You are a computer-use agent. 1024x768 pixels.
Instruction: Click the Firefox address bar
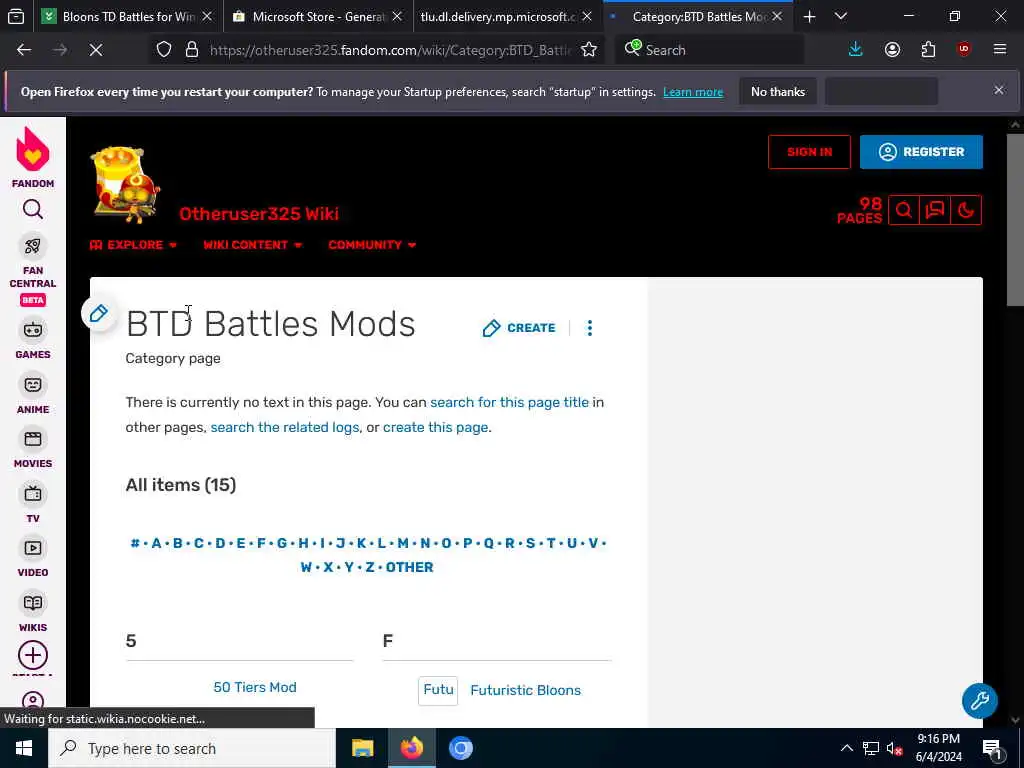coord(390,50)
